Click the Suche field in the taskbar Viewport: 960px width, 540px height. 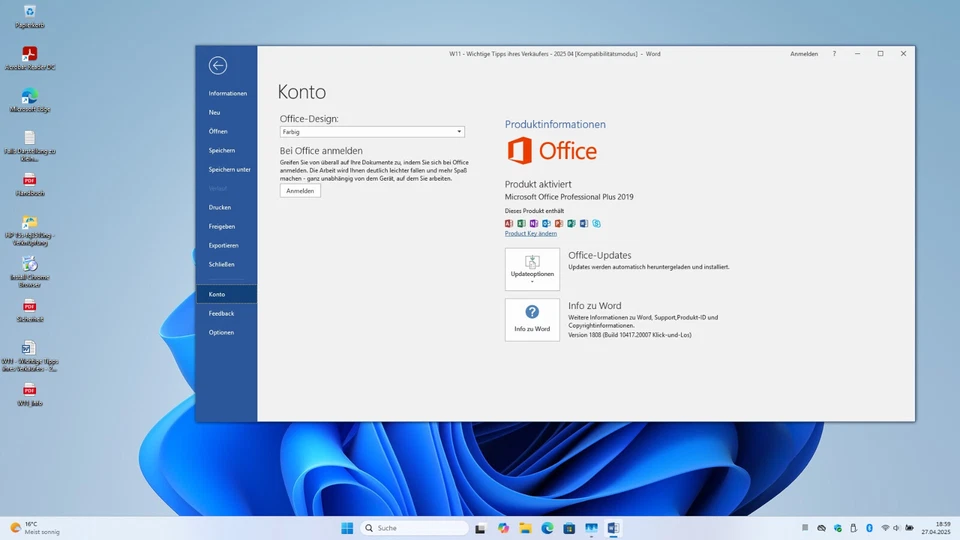tap(414, 528)
